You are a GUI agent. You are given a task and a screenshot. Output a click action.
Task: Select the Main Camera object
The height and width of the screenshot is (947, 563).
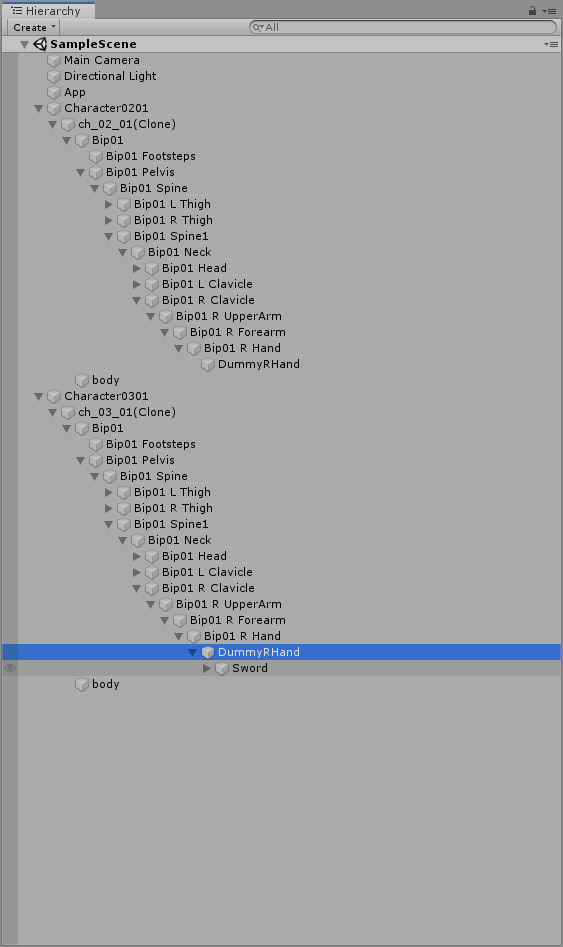(x=101, y=60)
